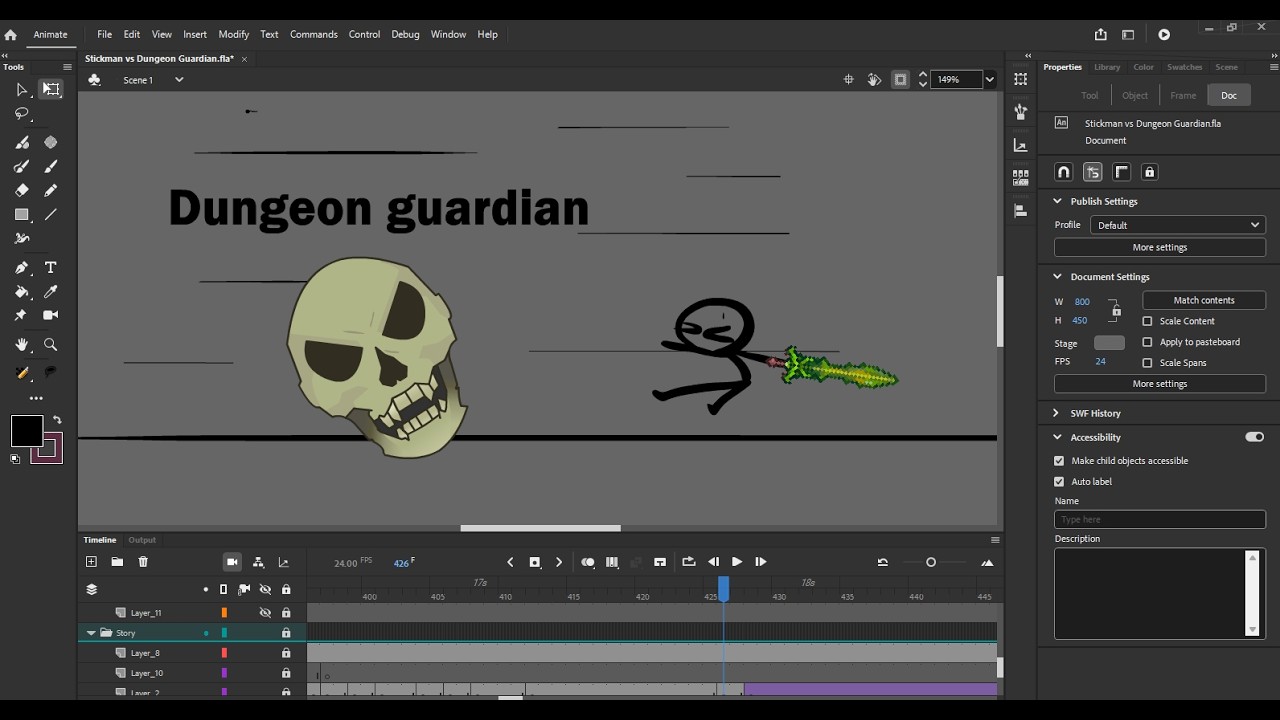Play the timeline animation
This screenshot has height=720, width=1280.
[737, 562]
